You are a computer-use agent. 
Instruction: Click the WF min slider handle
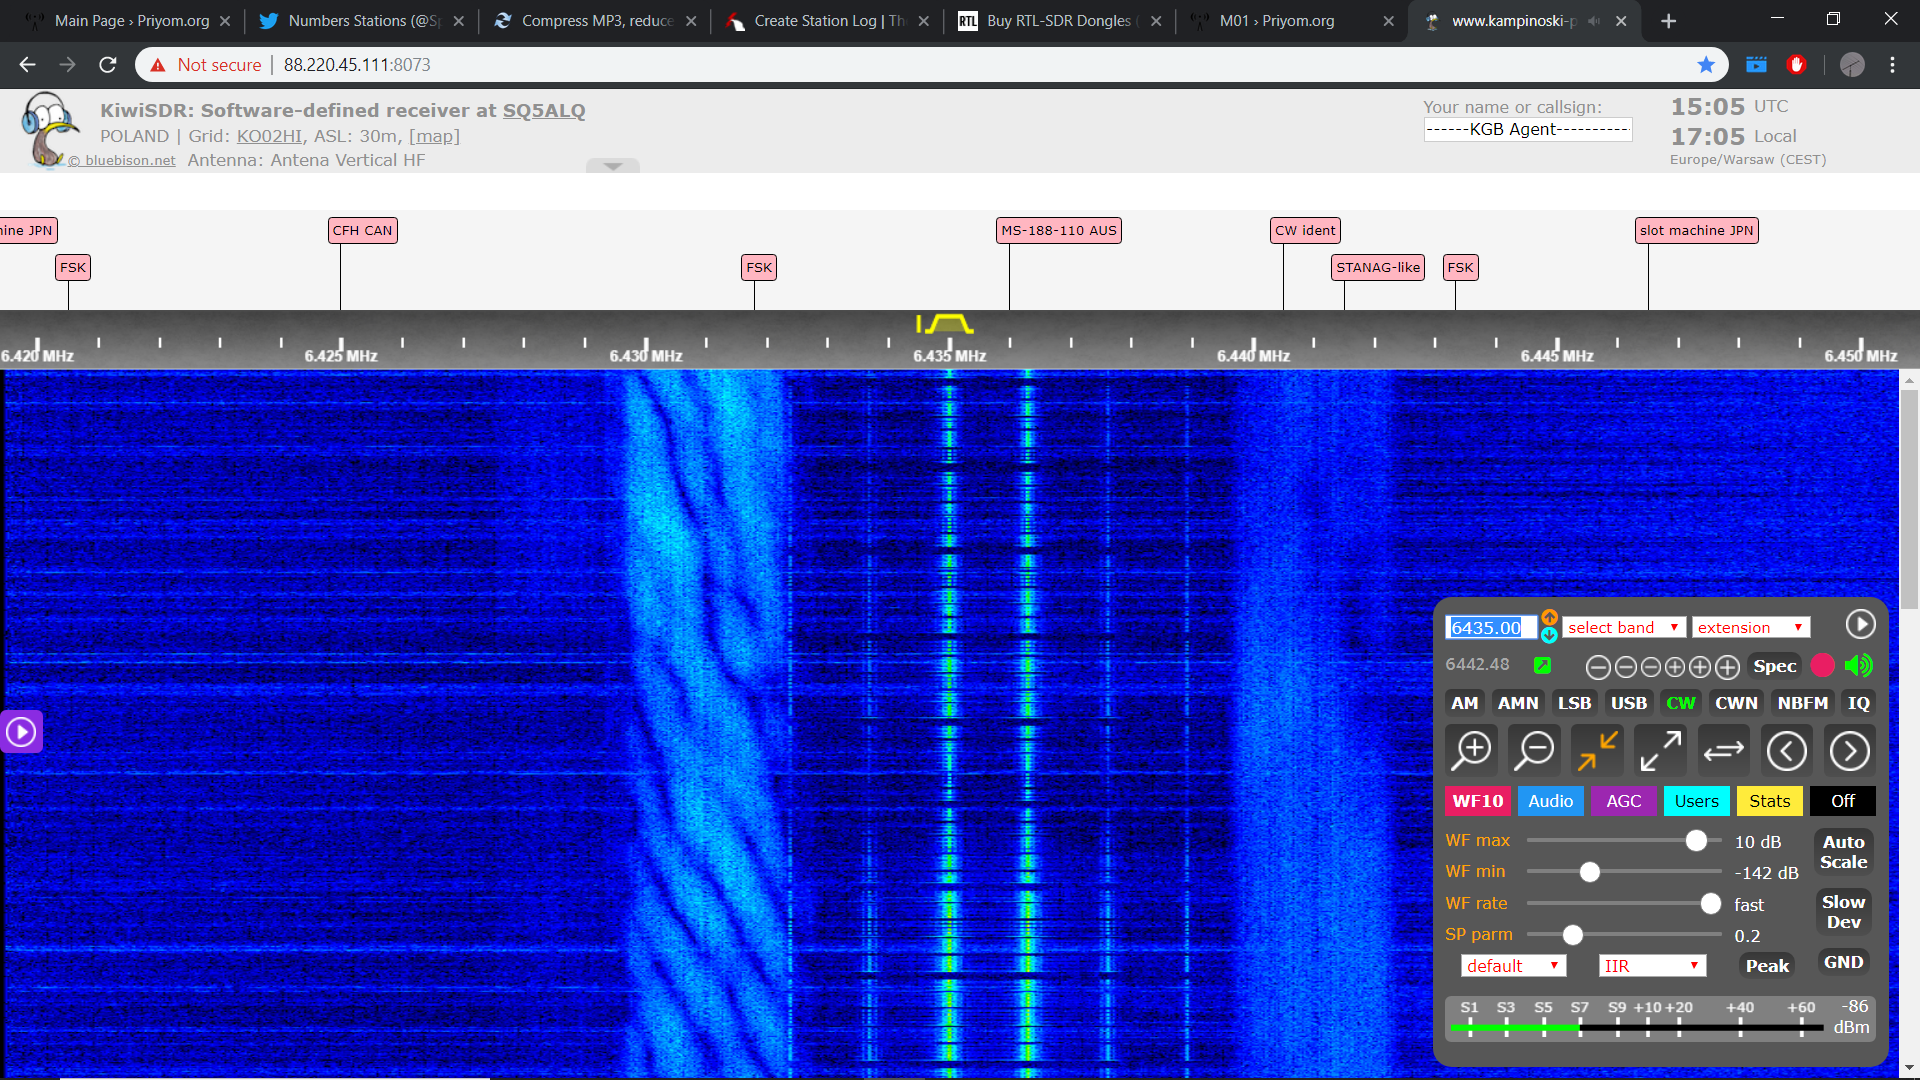coord(1589,872)
